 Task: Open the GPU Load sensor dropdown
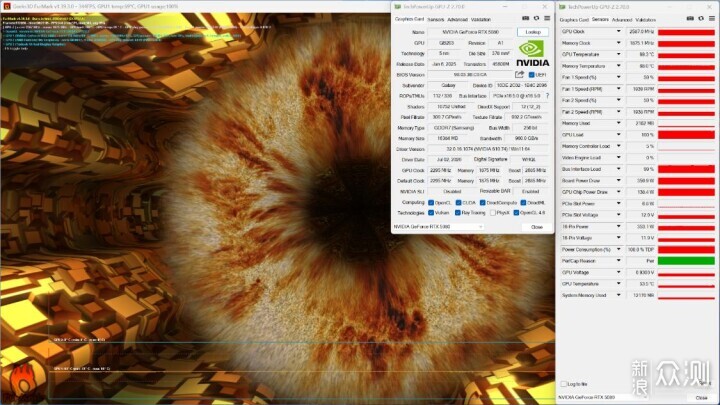tap(619, 135)
